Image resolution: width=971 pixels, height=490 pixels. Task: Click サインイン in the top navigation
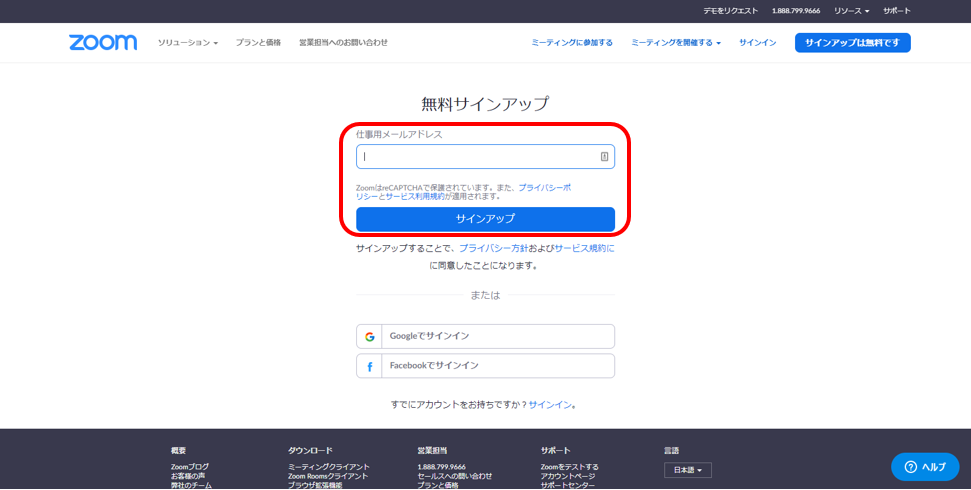tap(757, 43)
